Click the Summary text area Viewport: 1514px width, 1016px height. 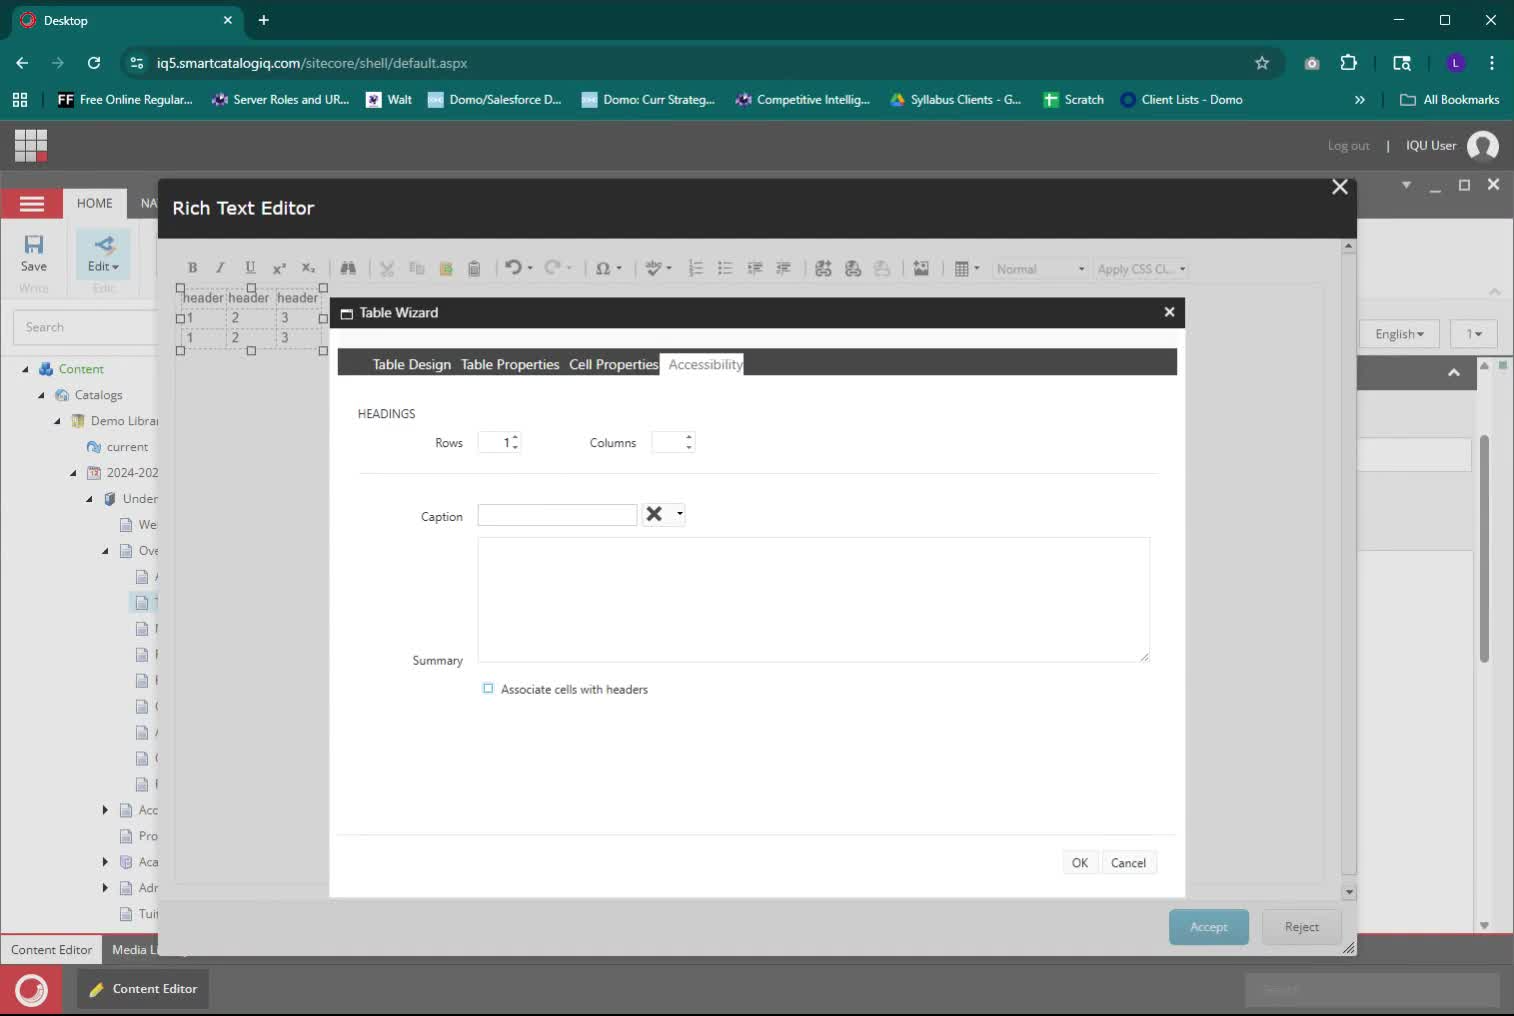point(813,600)
